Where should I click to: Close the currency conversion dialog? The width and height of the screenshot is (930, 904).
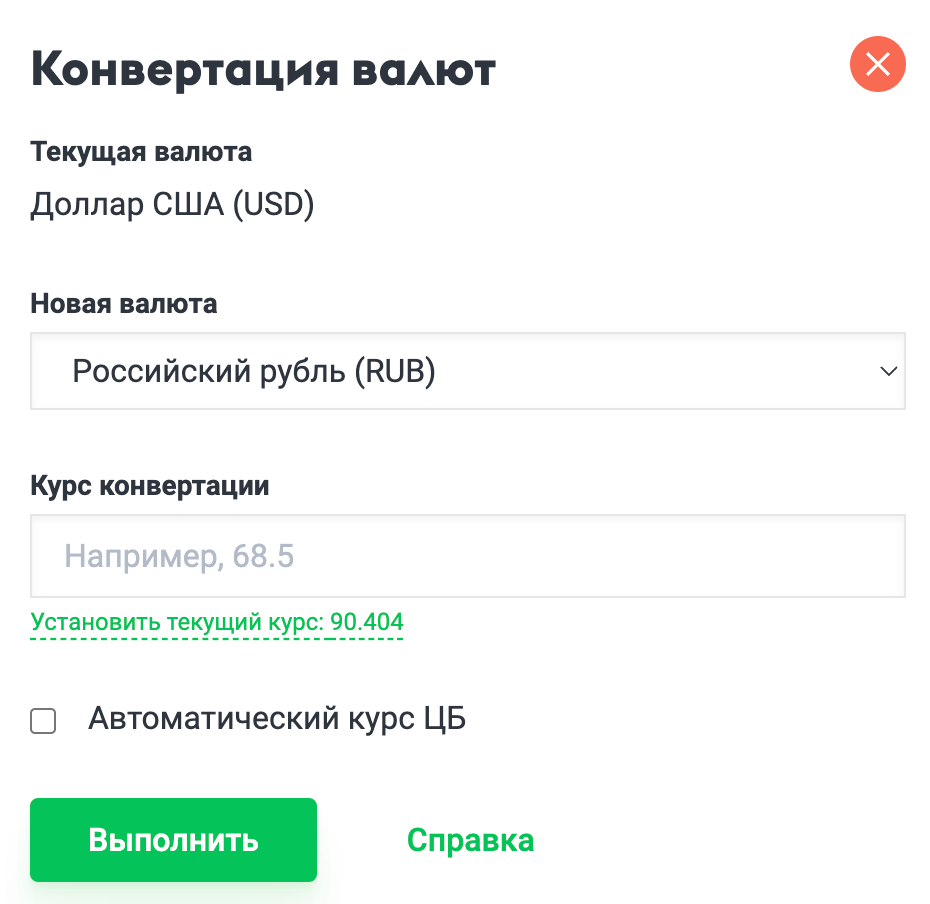[877, 64]
